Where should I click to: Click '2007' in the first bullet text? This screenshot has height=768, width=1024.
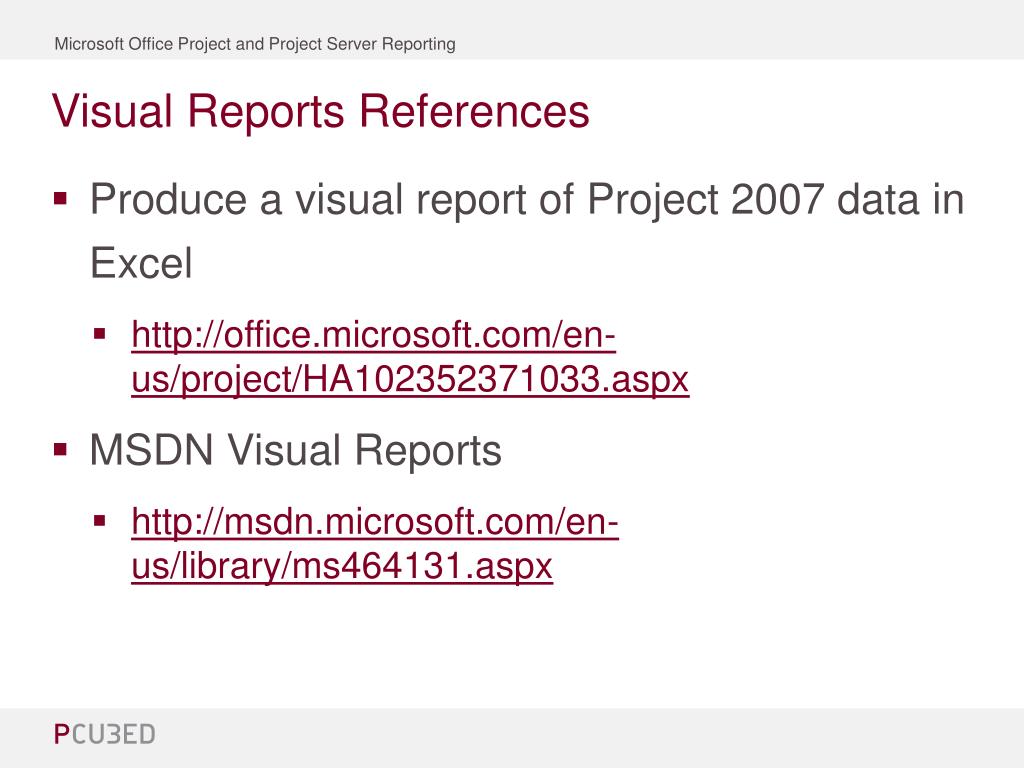[777, 199]
